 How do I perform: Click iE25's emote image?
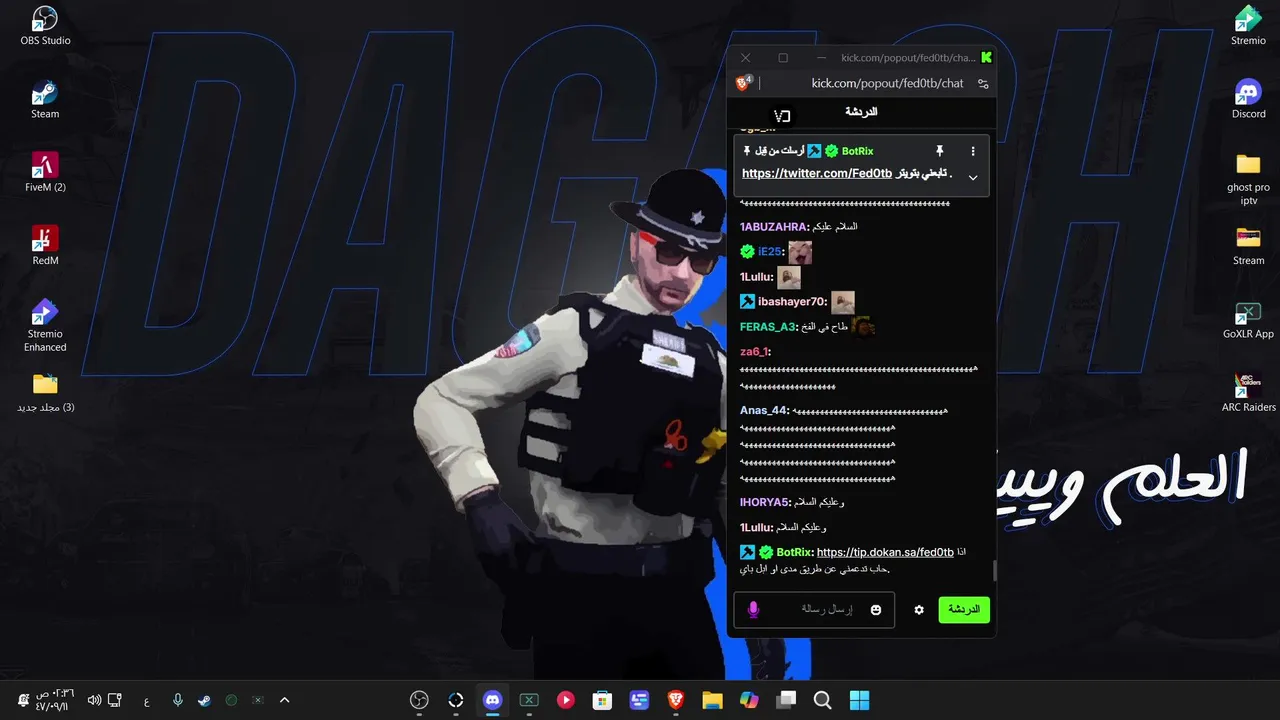coord(799,252)
